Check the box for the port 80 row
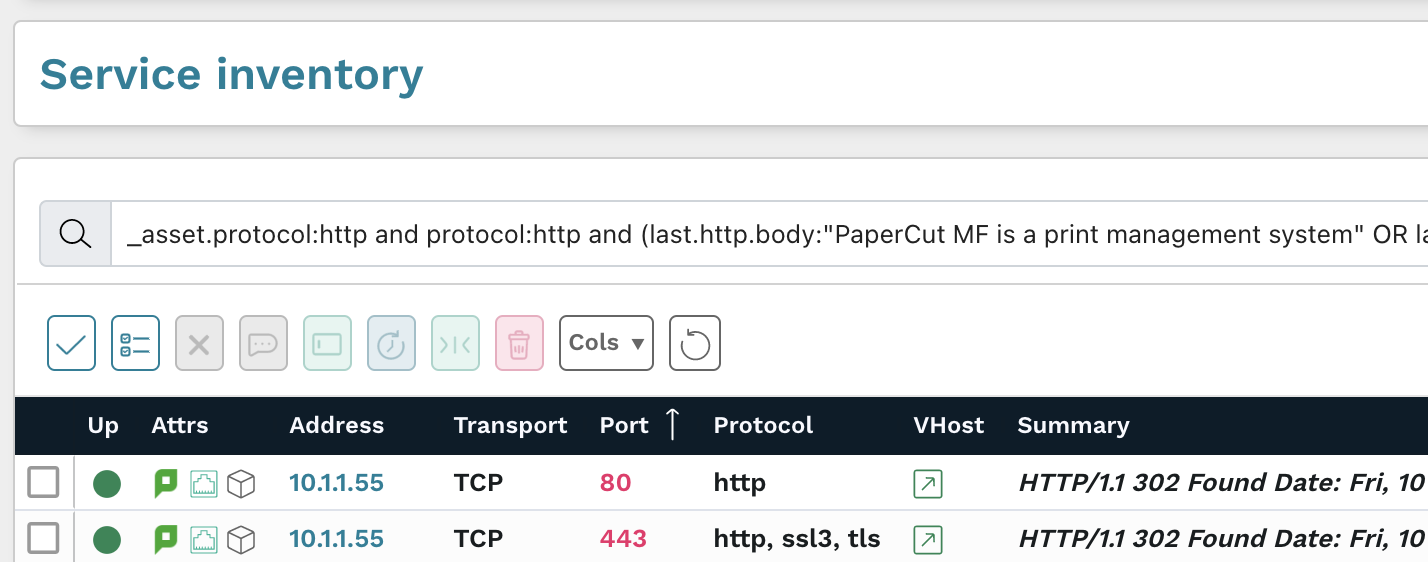This screenshot has width=1428, height=562. (x=43, y=483)
